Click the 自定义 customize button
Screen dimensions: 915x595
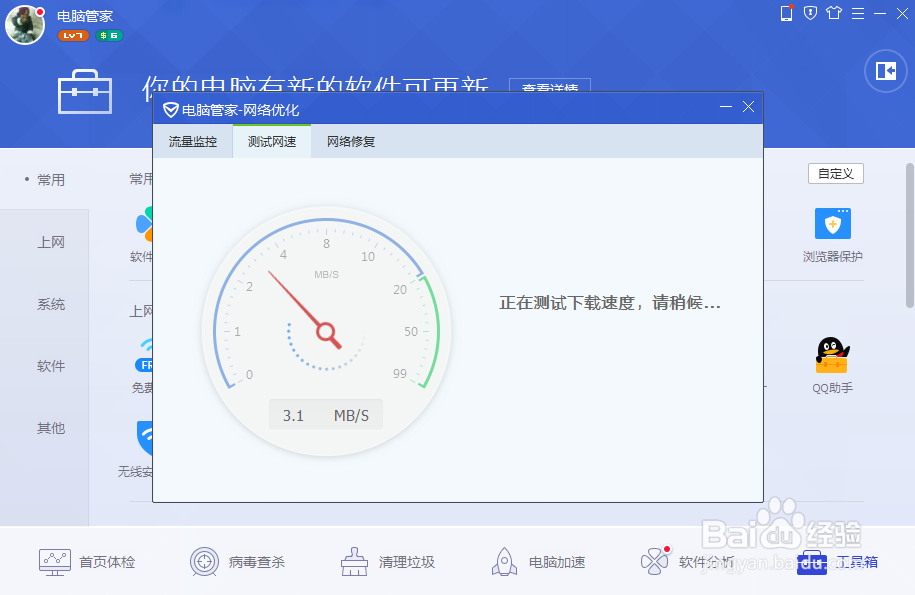coord(836,174)
